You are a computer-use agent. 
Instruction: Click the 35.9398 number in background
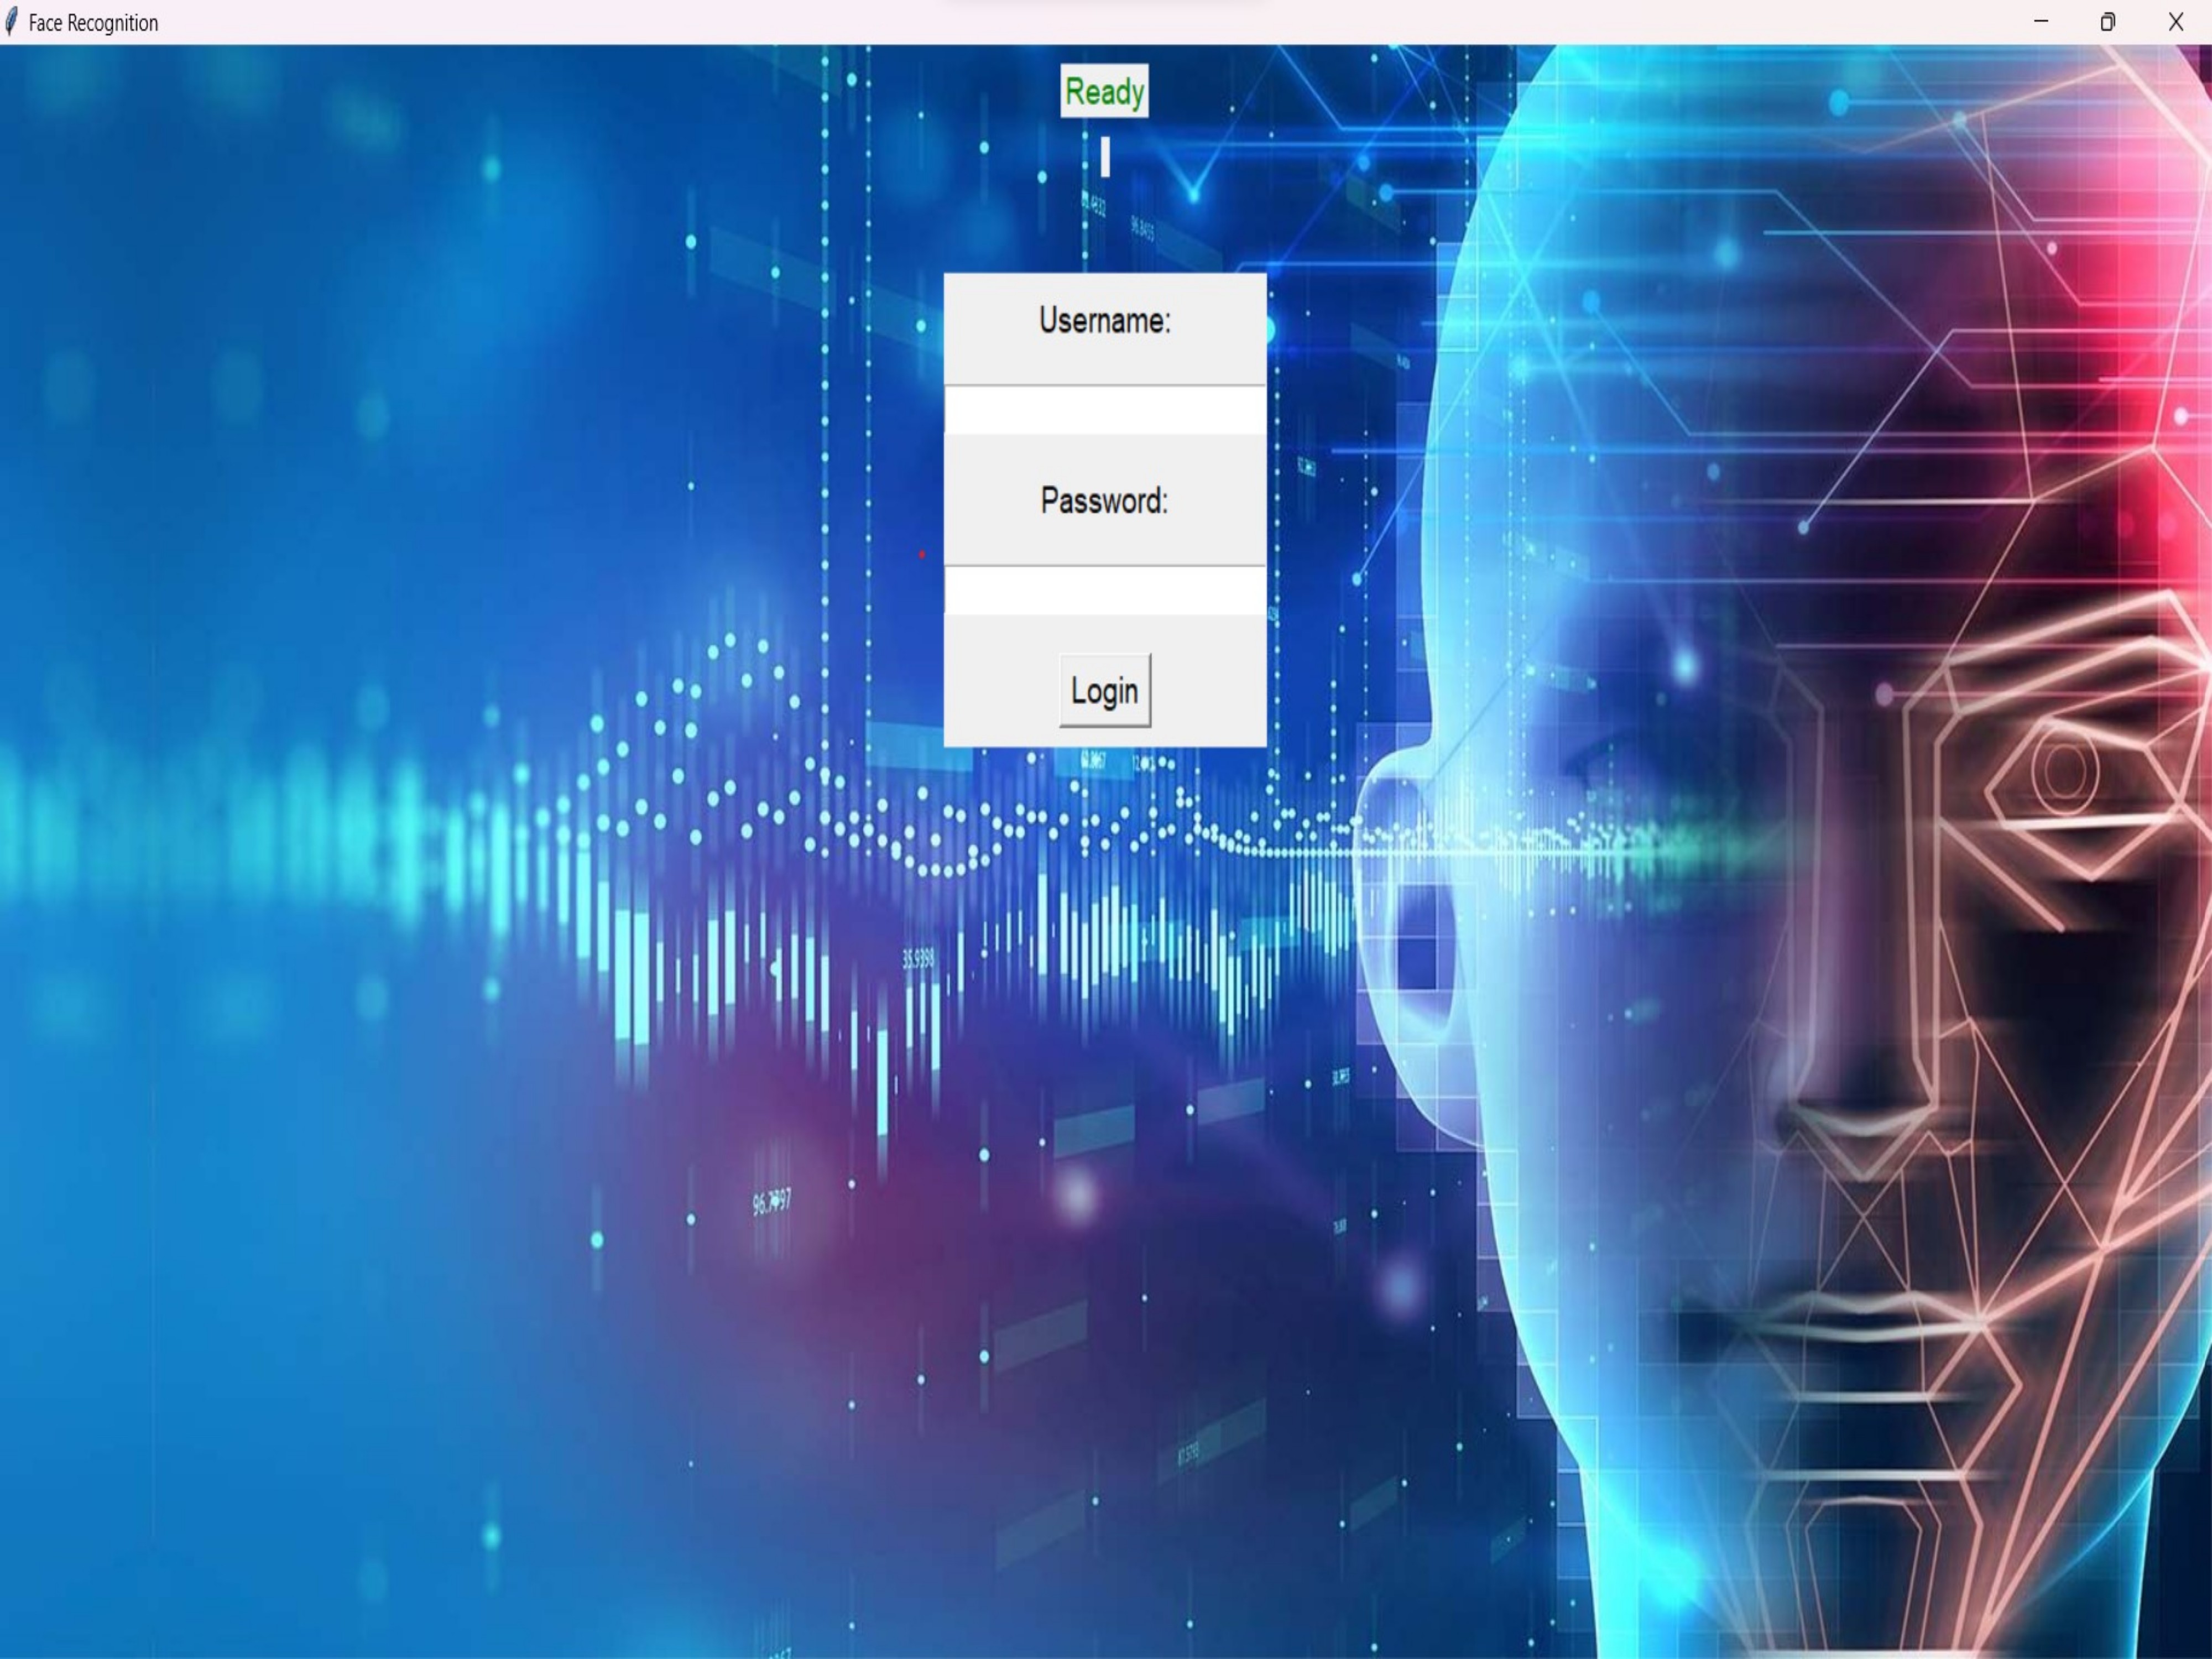pos(918,960)
